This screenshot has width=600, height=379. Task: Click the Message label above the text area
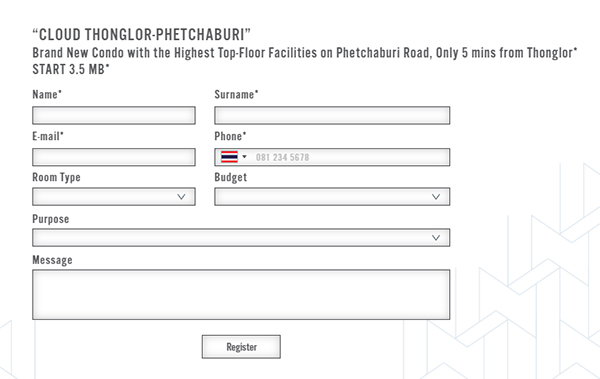point(52,260)
